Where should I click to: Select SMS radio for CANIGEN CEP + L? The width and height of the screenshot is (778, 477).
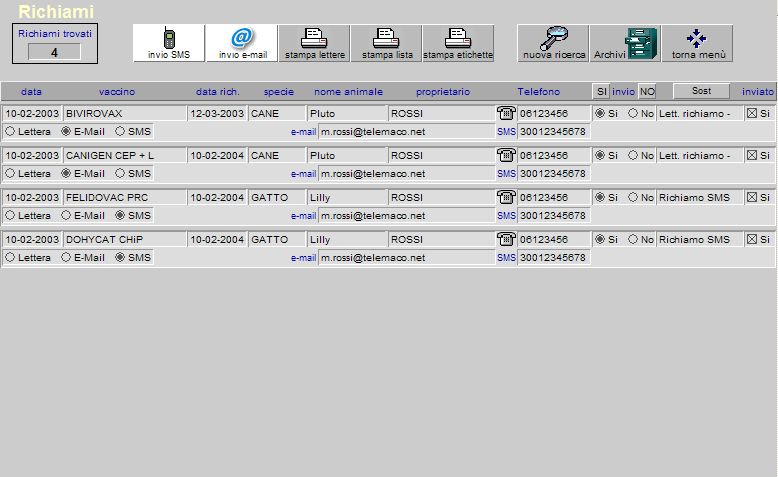120,173
